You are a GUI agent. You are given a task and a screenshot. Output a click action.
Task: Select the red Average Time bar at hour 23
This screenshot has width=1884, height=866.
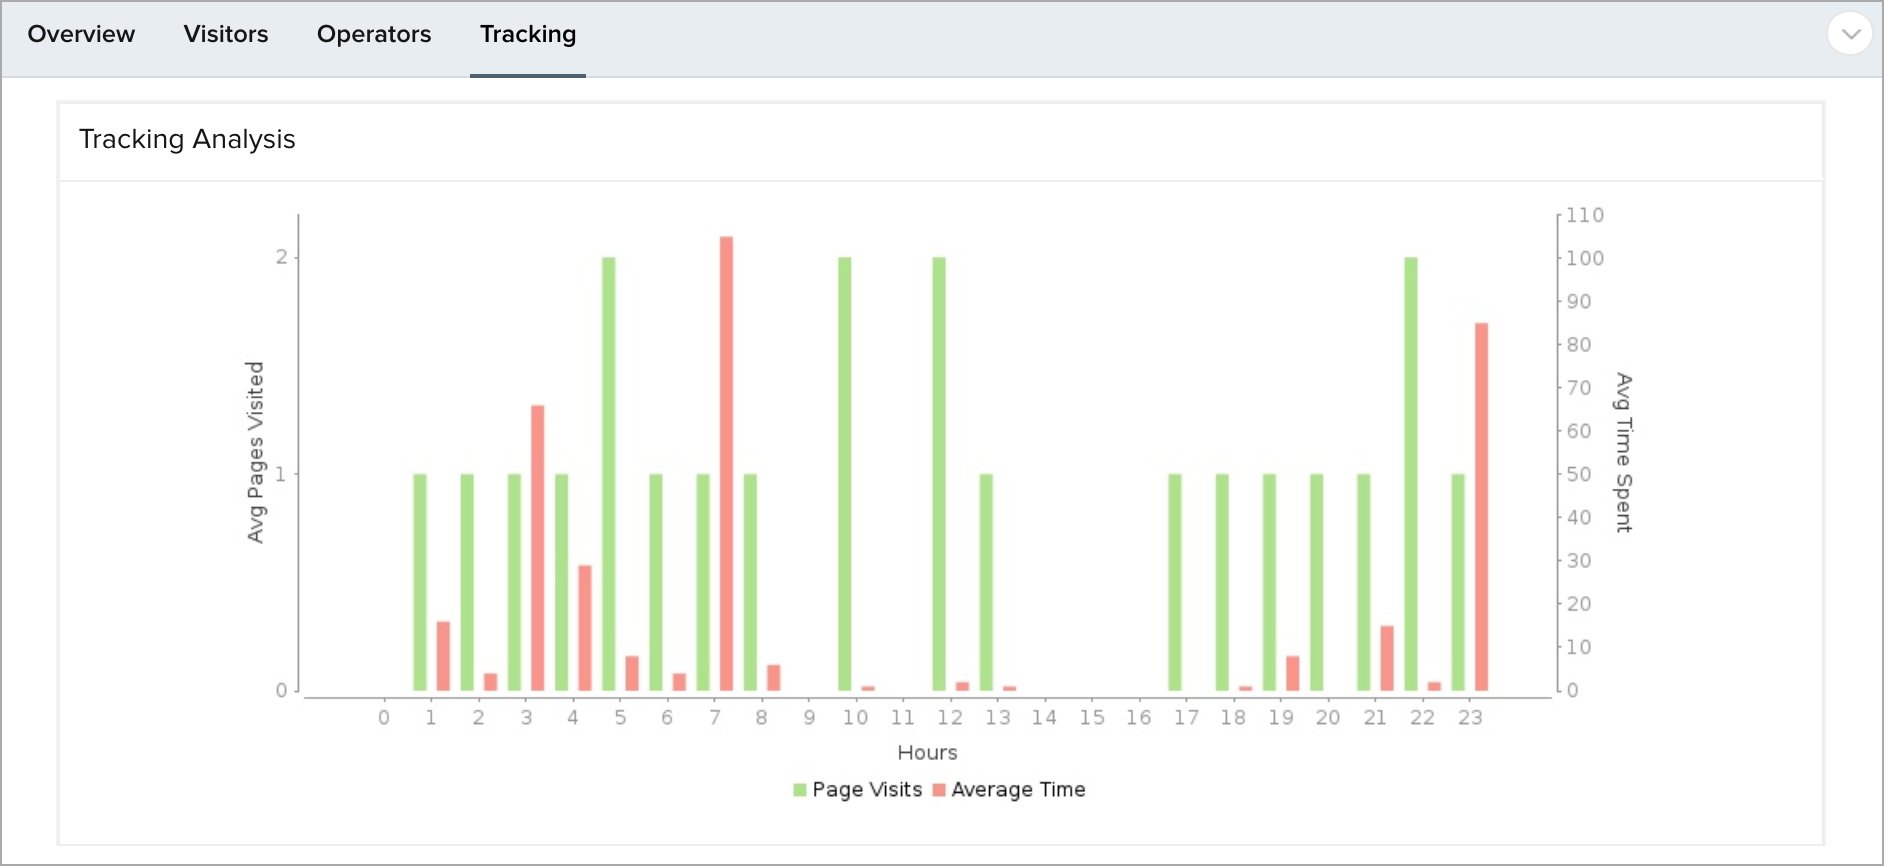pos(1481,507)
